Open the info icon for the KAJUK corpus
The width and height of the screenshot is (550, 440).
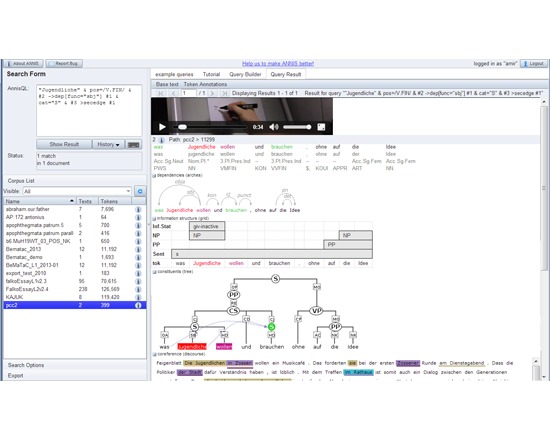pos(138,297)
